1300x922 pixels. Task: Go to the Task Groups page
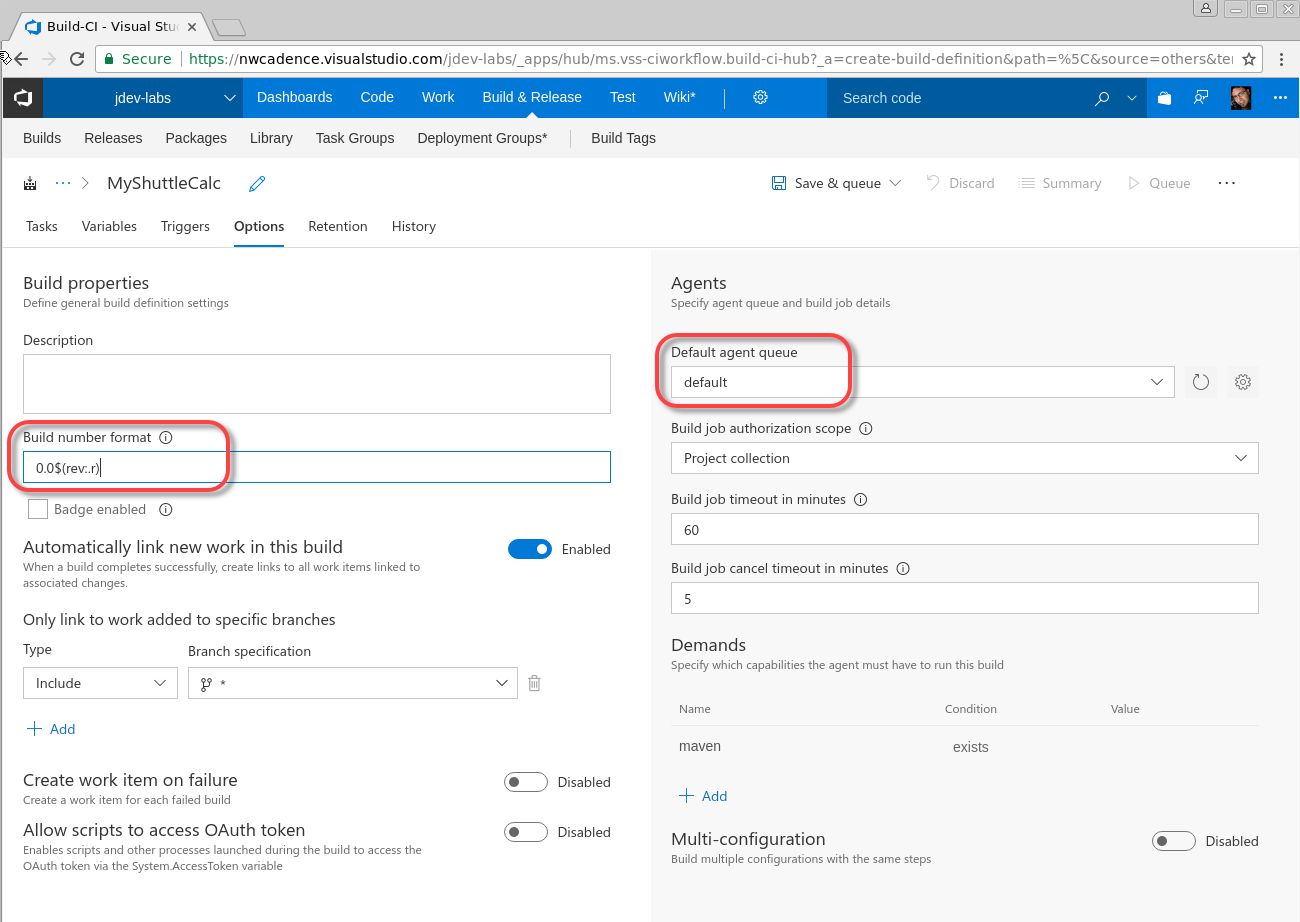click(355, 138)
